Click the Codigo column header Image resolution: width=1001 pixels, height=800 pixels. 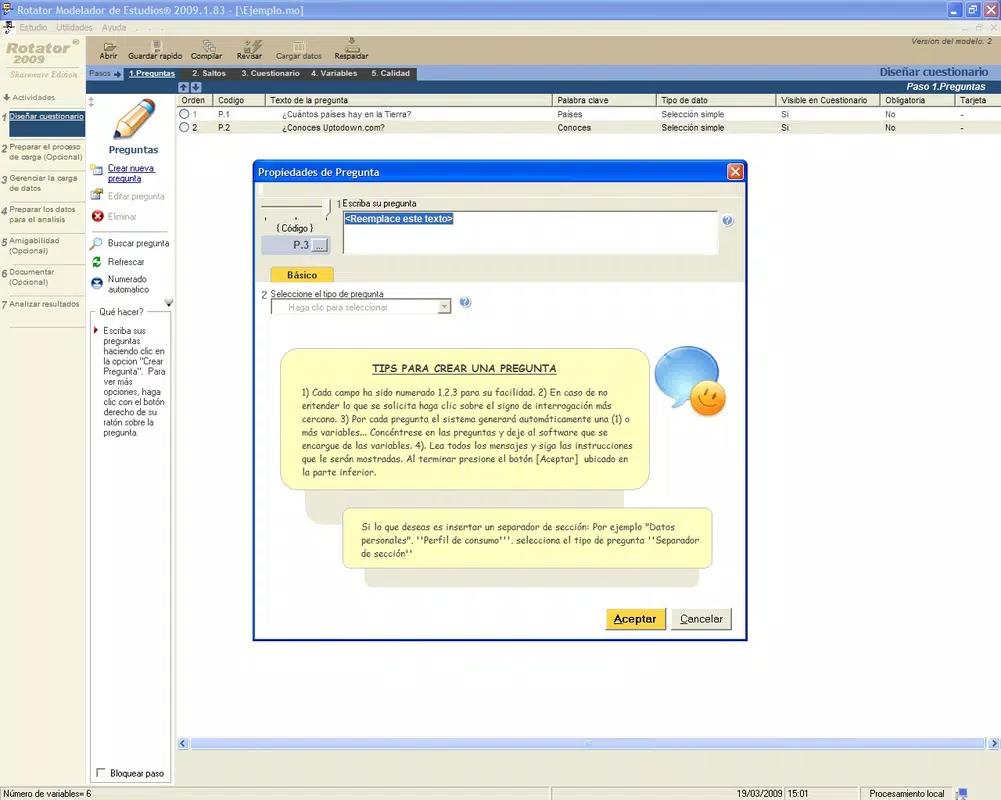pos(239,100)
